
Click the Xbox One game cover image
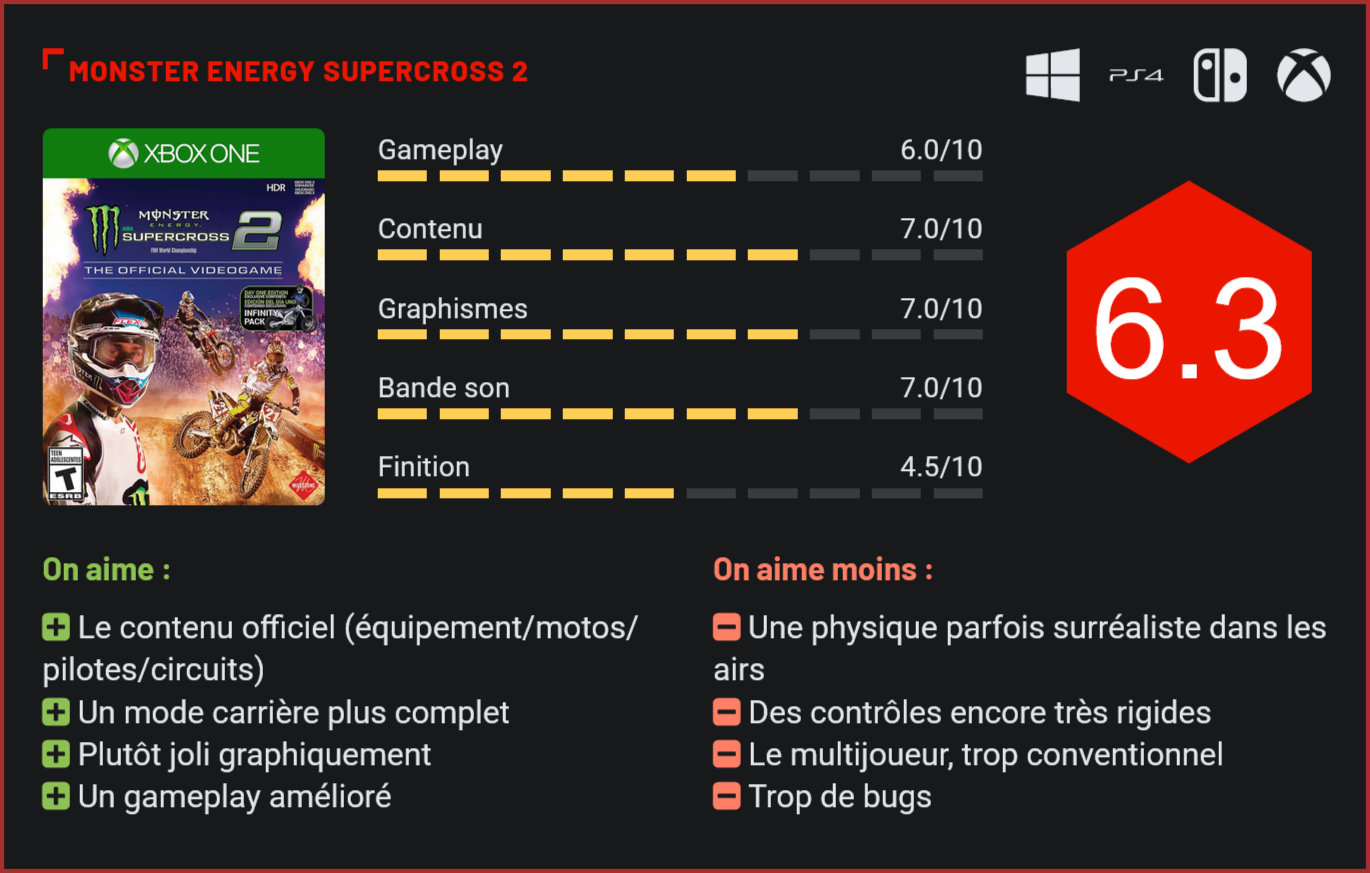coord(184,317)
